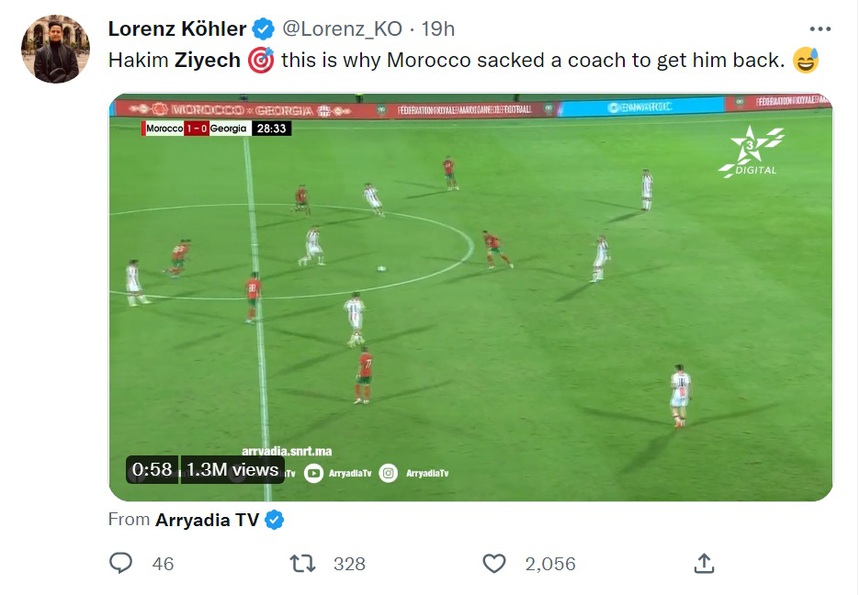Image resolution: width=860 pixels, height=595 pixels.
Task: Open the three-dot more options menu
Action: click(x=820, y=29)
